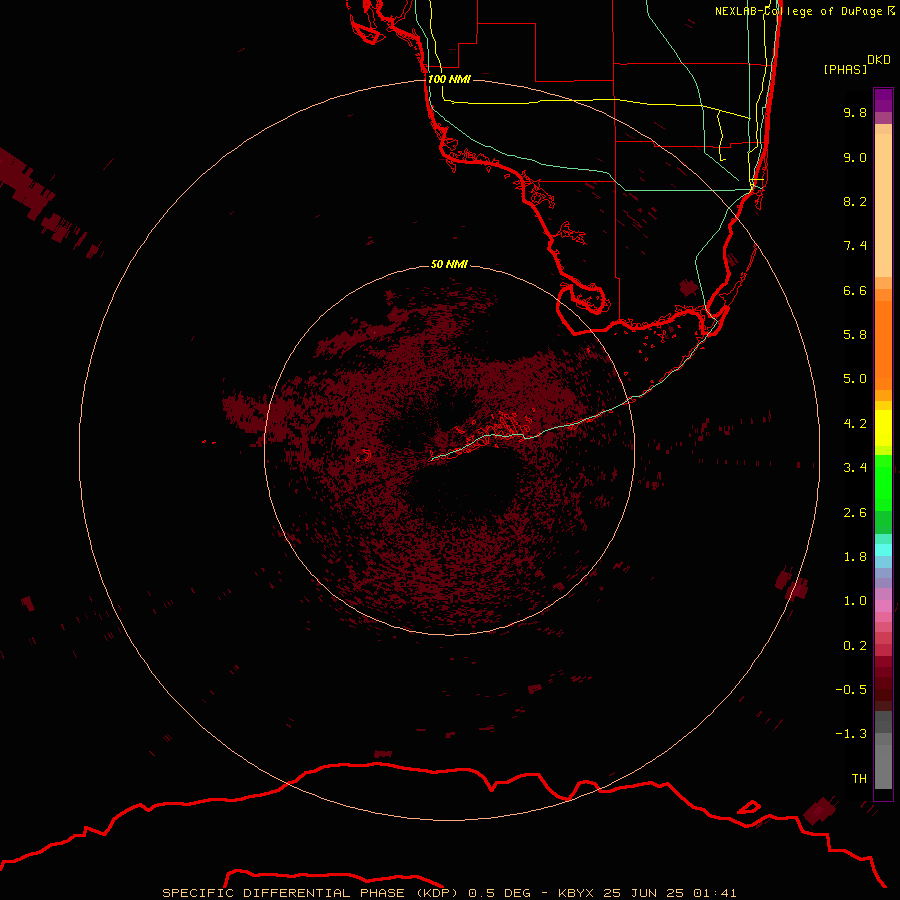Select the -0.5 scale value
The image size is (900, 900).
click(851, 690)
